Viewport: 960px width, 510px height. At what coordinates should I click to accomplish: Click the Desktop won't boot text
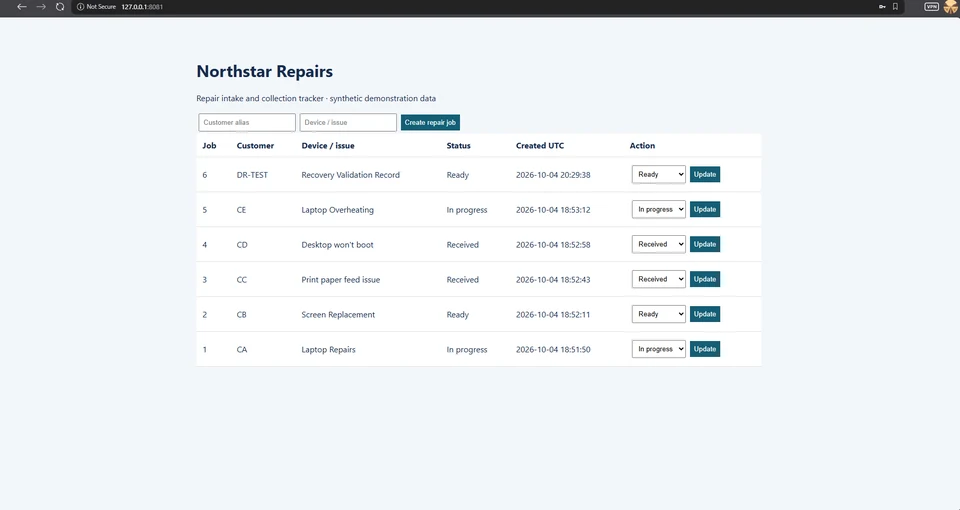(x=337, y=245)
